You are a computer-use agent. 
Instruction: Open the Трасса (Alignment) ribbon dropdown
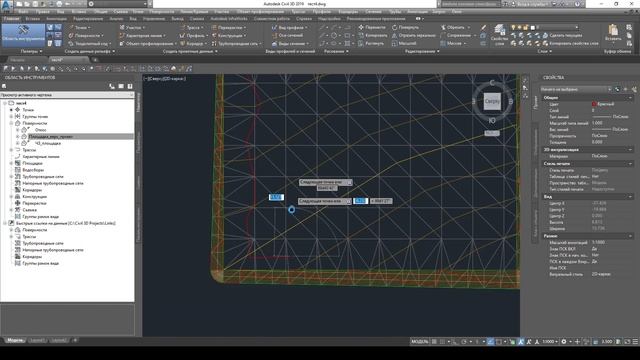(x=191, y=28)
